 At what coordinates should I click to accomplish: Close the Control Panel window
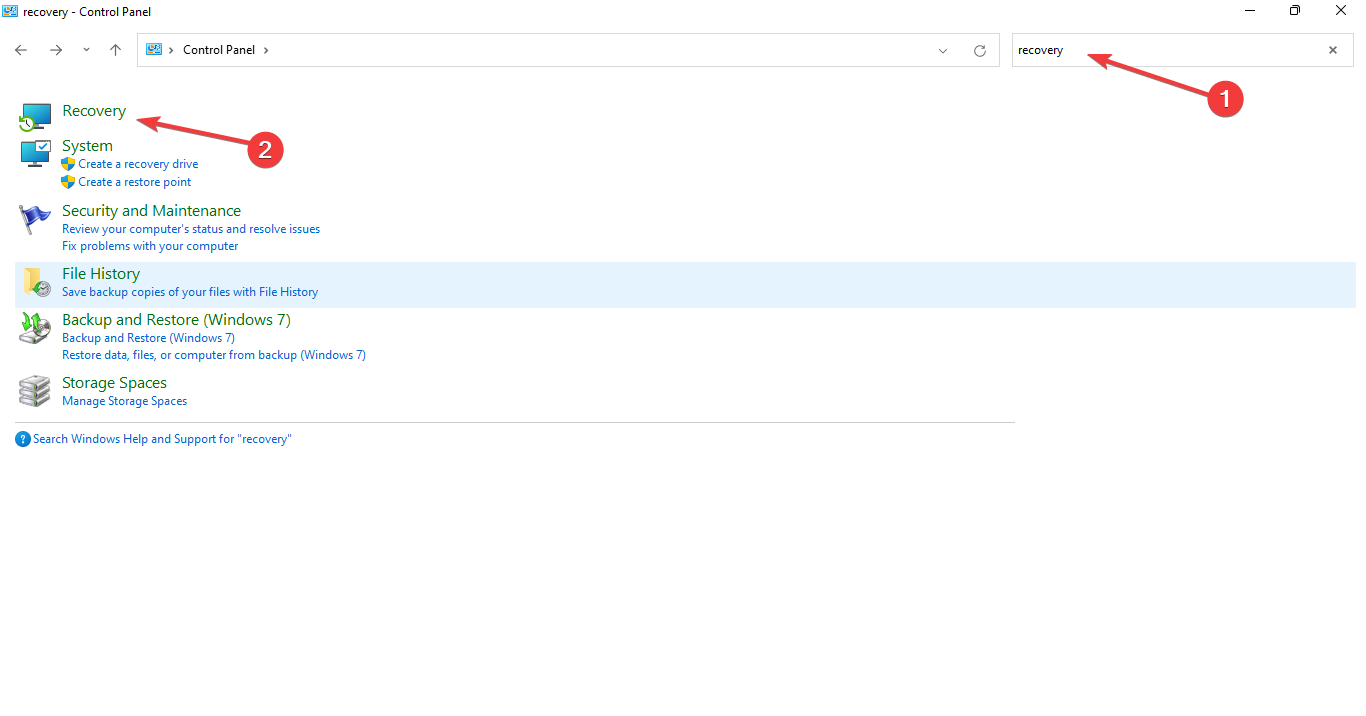click(1341, 10)
